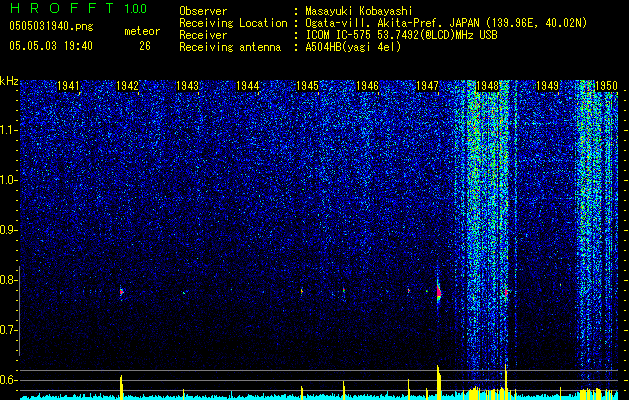Click the 'Receiver' field label
Viewport: 629px width, 400px height.
tap(203, 35)
